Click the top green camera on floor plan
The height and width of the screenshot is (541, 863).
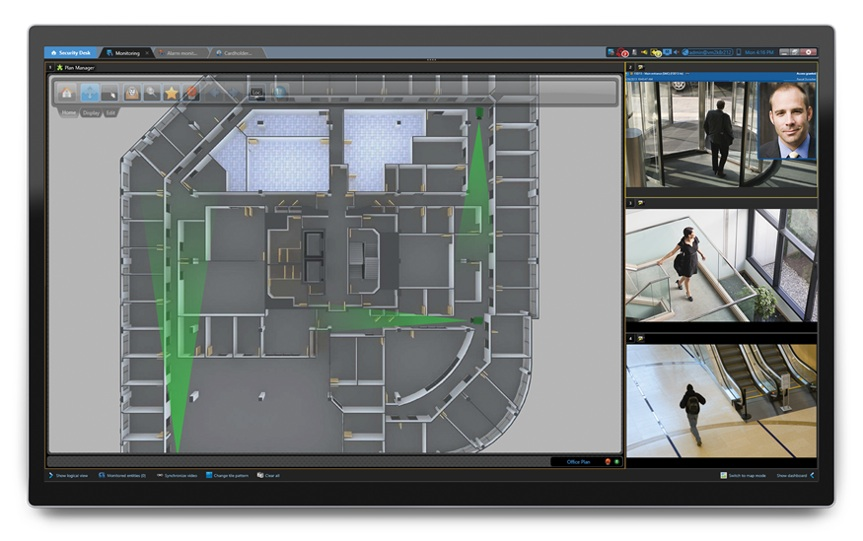coord(479,113)
